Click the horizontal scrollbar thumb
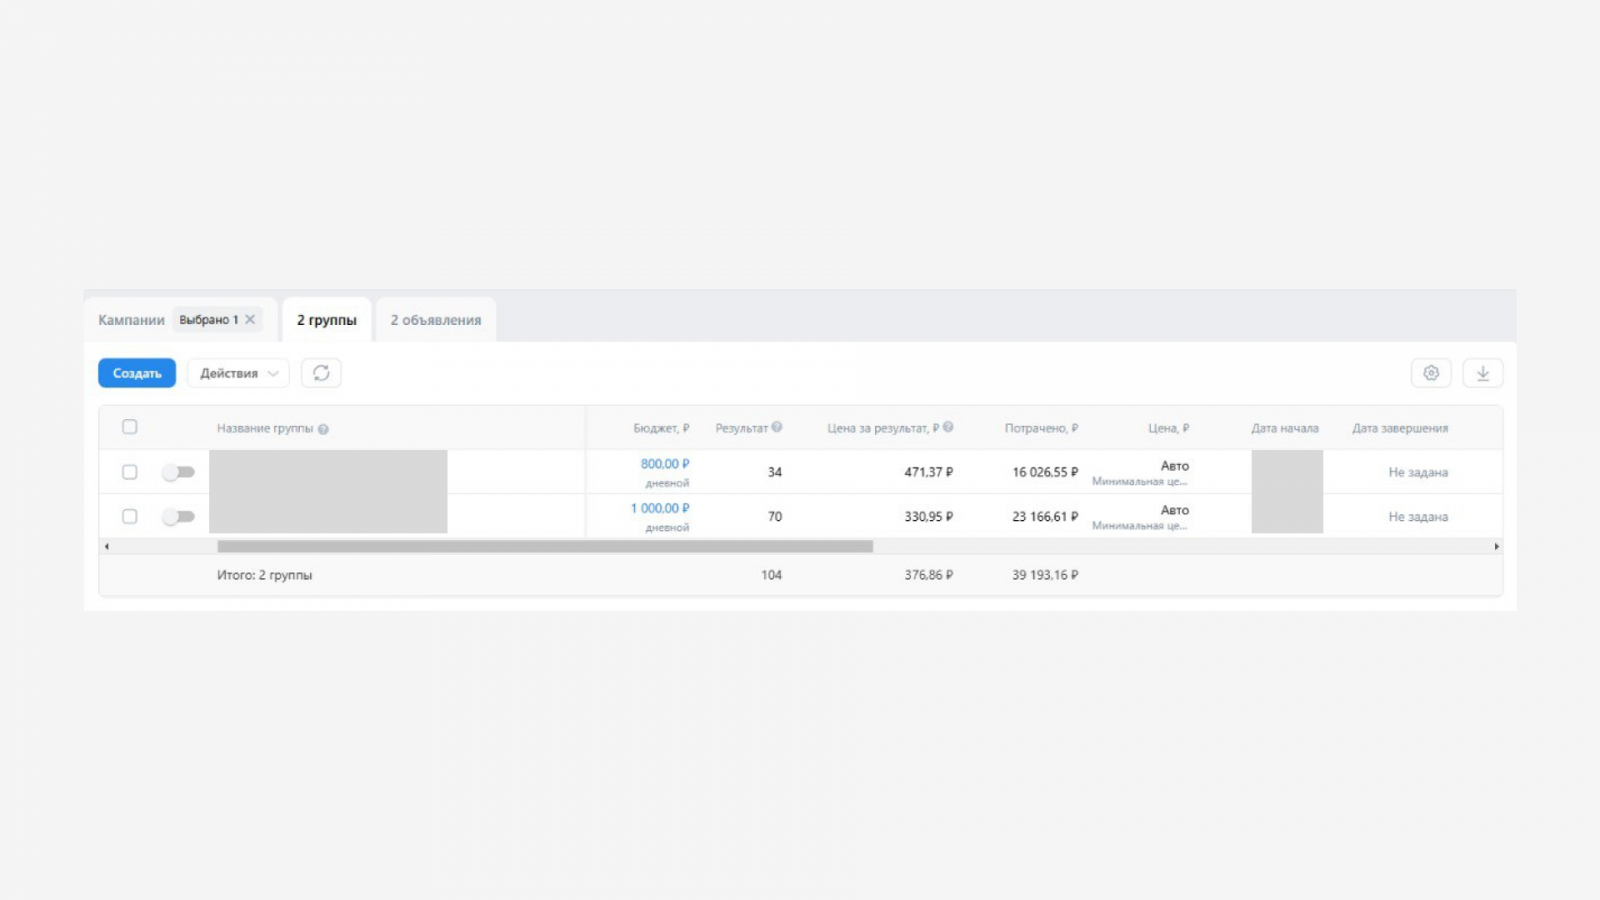 point(545,547)
